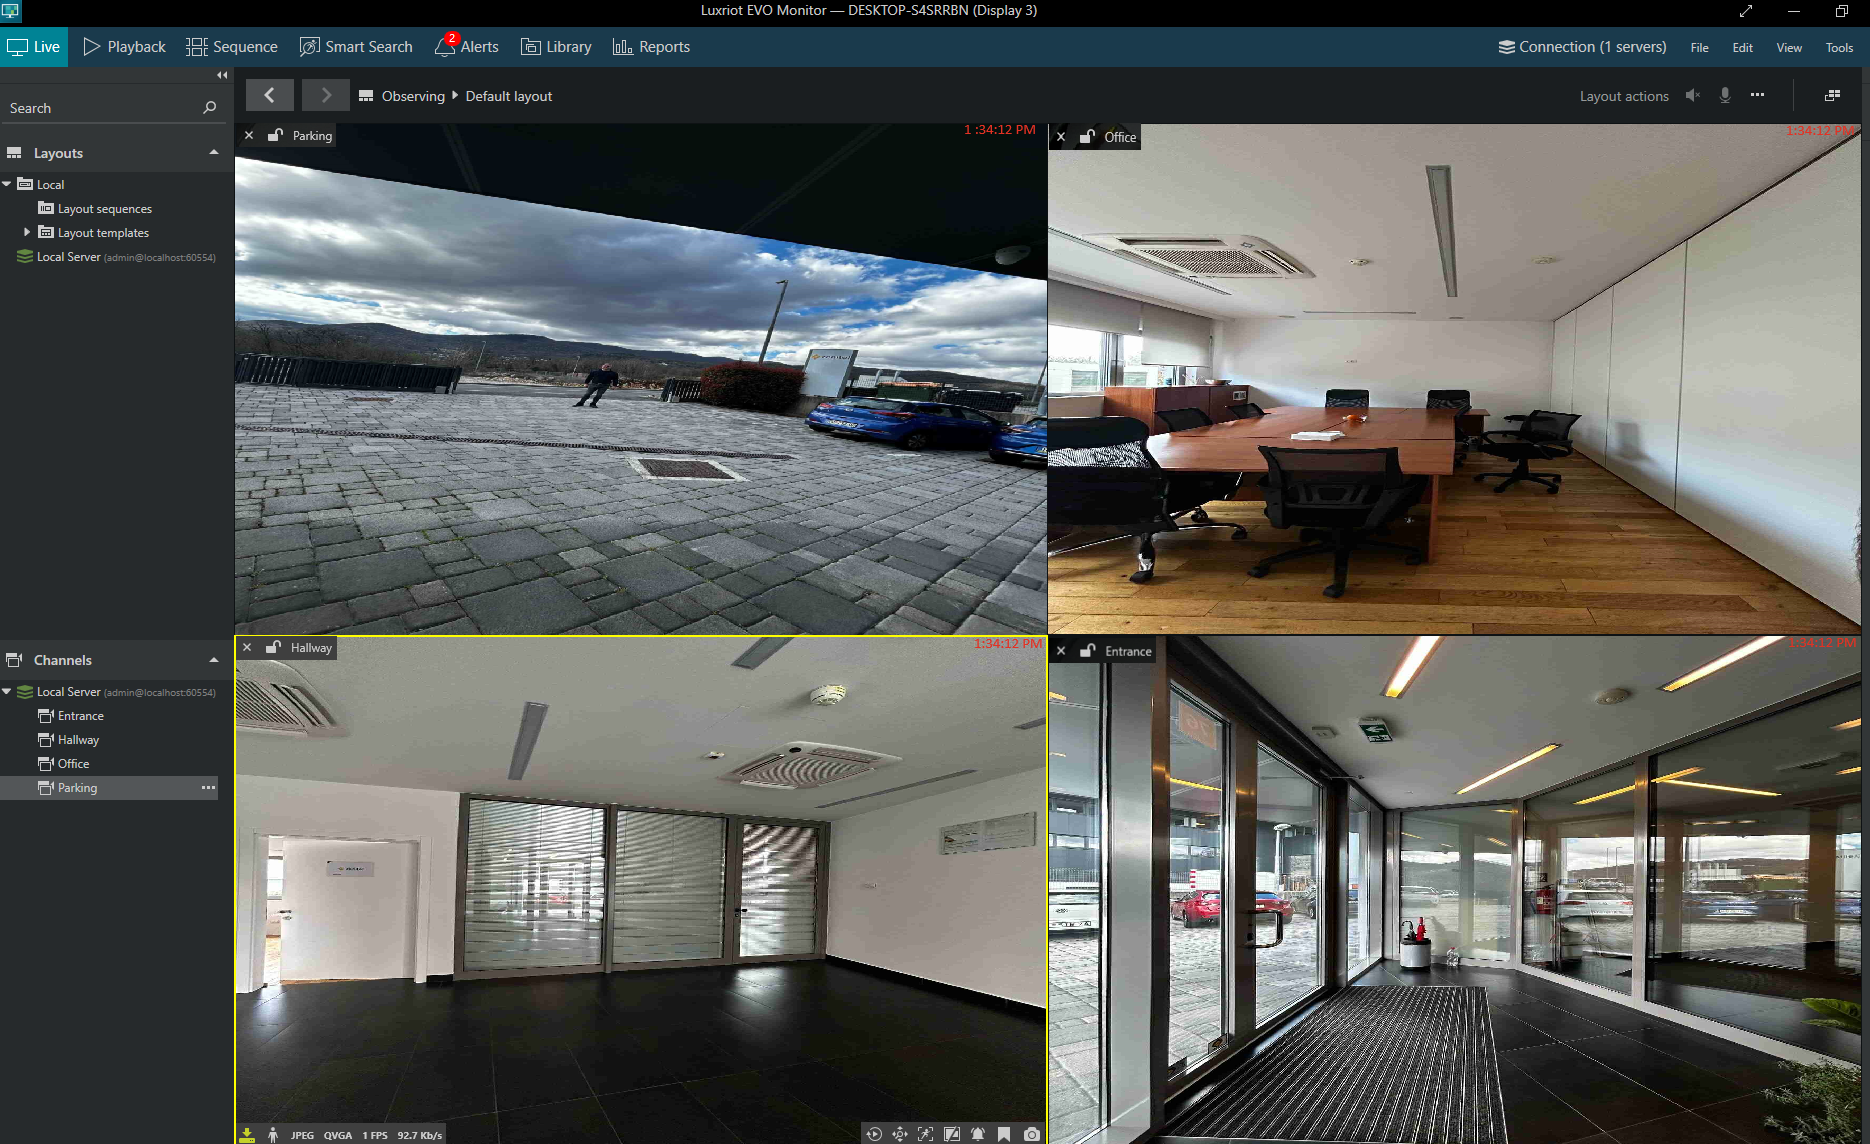Open Layout actions
Screen dimensions: 1870x1144
pyautogui.click(x=1624, y=96)
